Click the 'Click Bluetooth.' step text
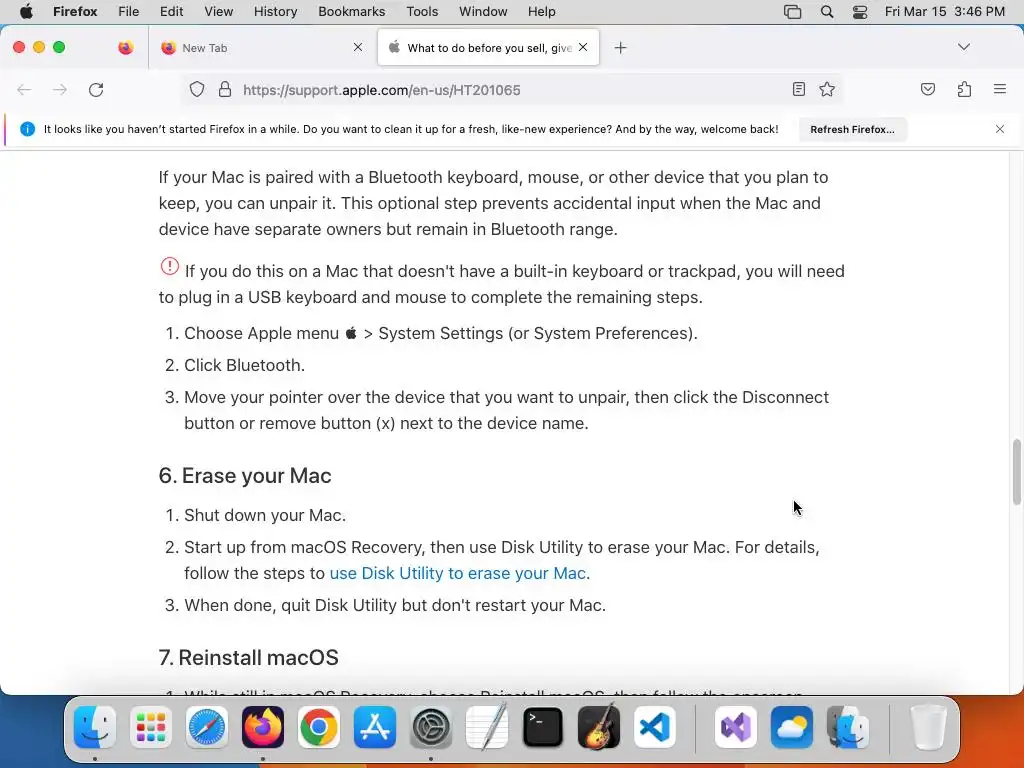Screen dimensions: 1024x768 [x=244, y=365]
